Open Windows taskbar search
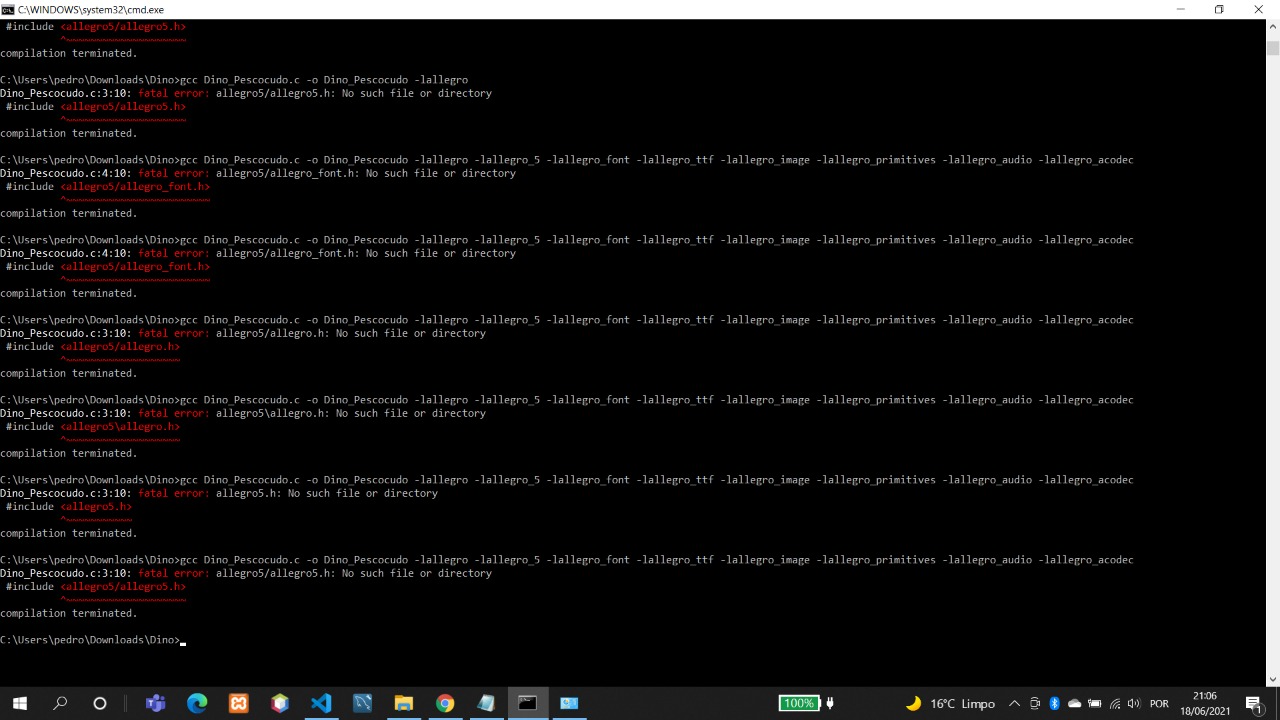1280x720 pixels. pyautogui.click(x=60, y=703)
